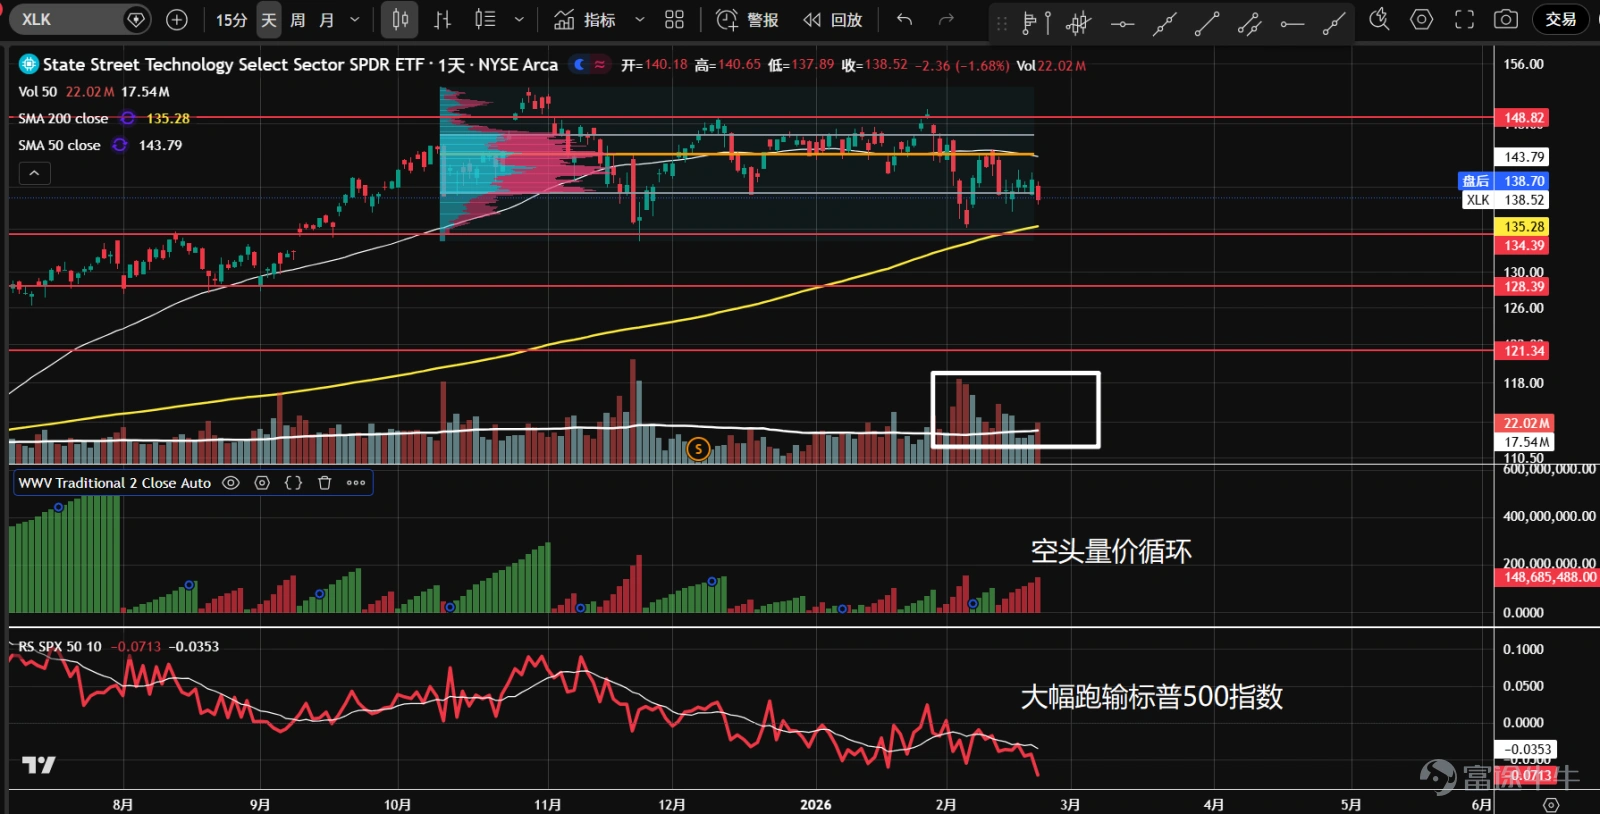Click the S split marker on chart

tap(698, 449)
